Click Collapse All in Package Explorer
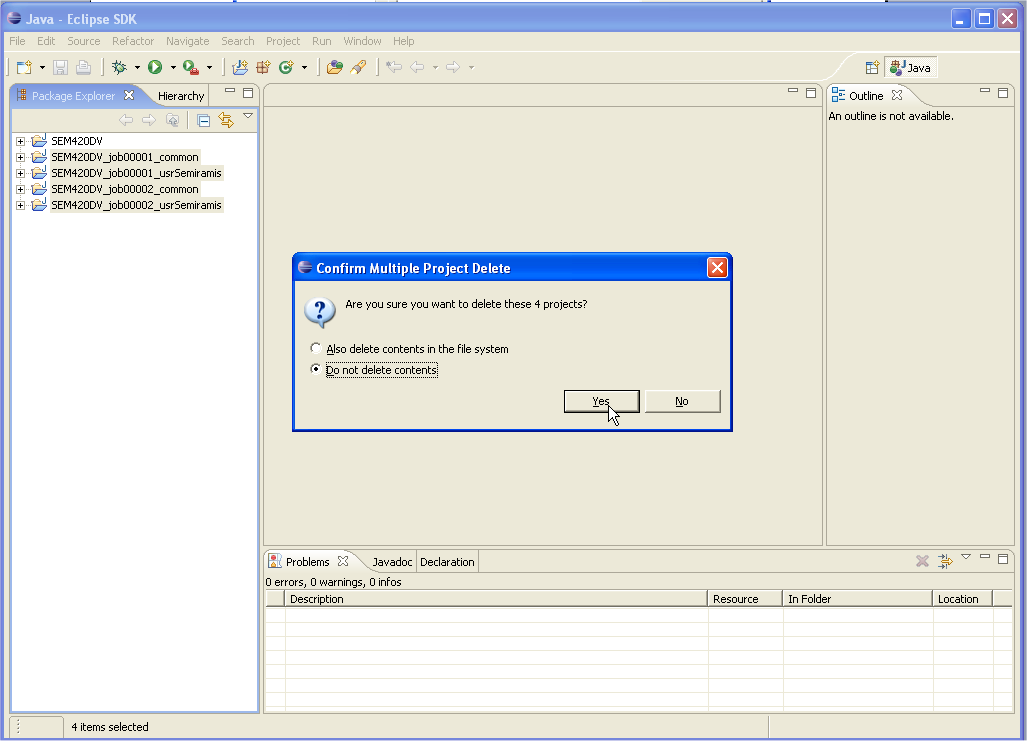Image resolution: width=1027 pixels, height=741 pixels. tap(203, 120)
